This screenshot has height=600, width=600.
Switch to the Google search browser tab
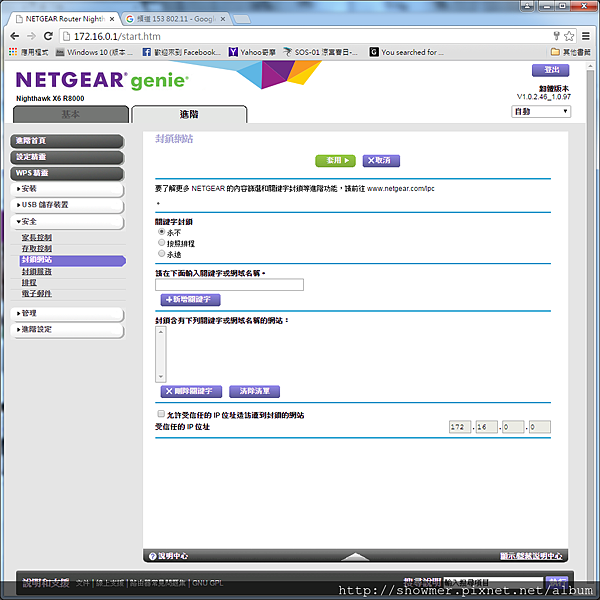(174, 19)
